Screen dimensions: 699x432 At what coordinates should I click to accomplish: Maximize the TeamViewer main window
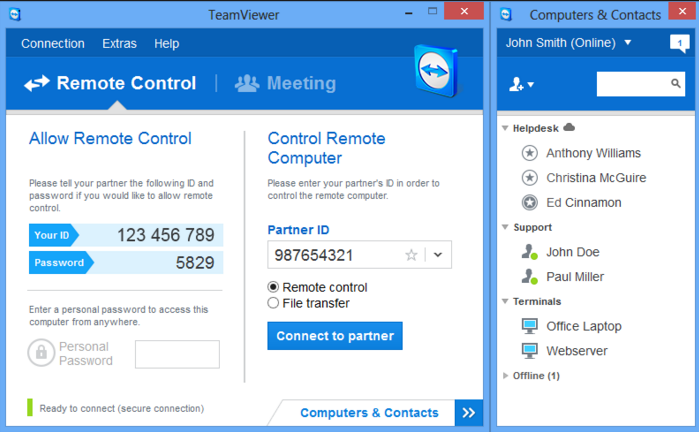(432, 11)
